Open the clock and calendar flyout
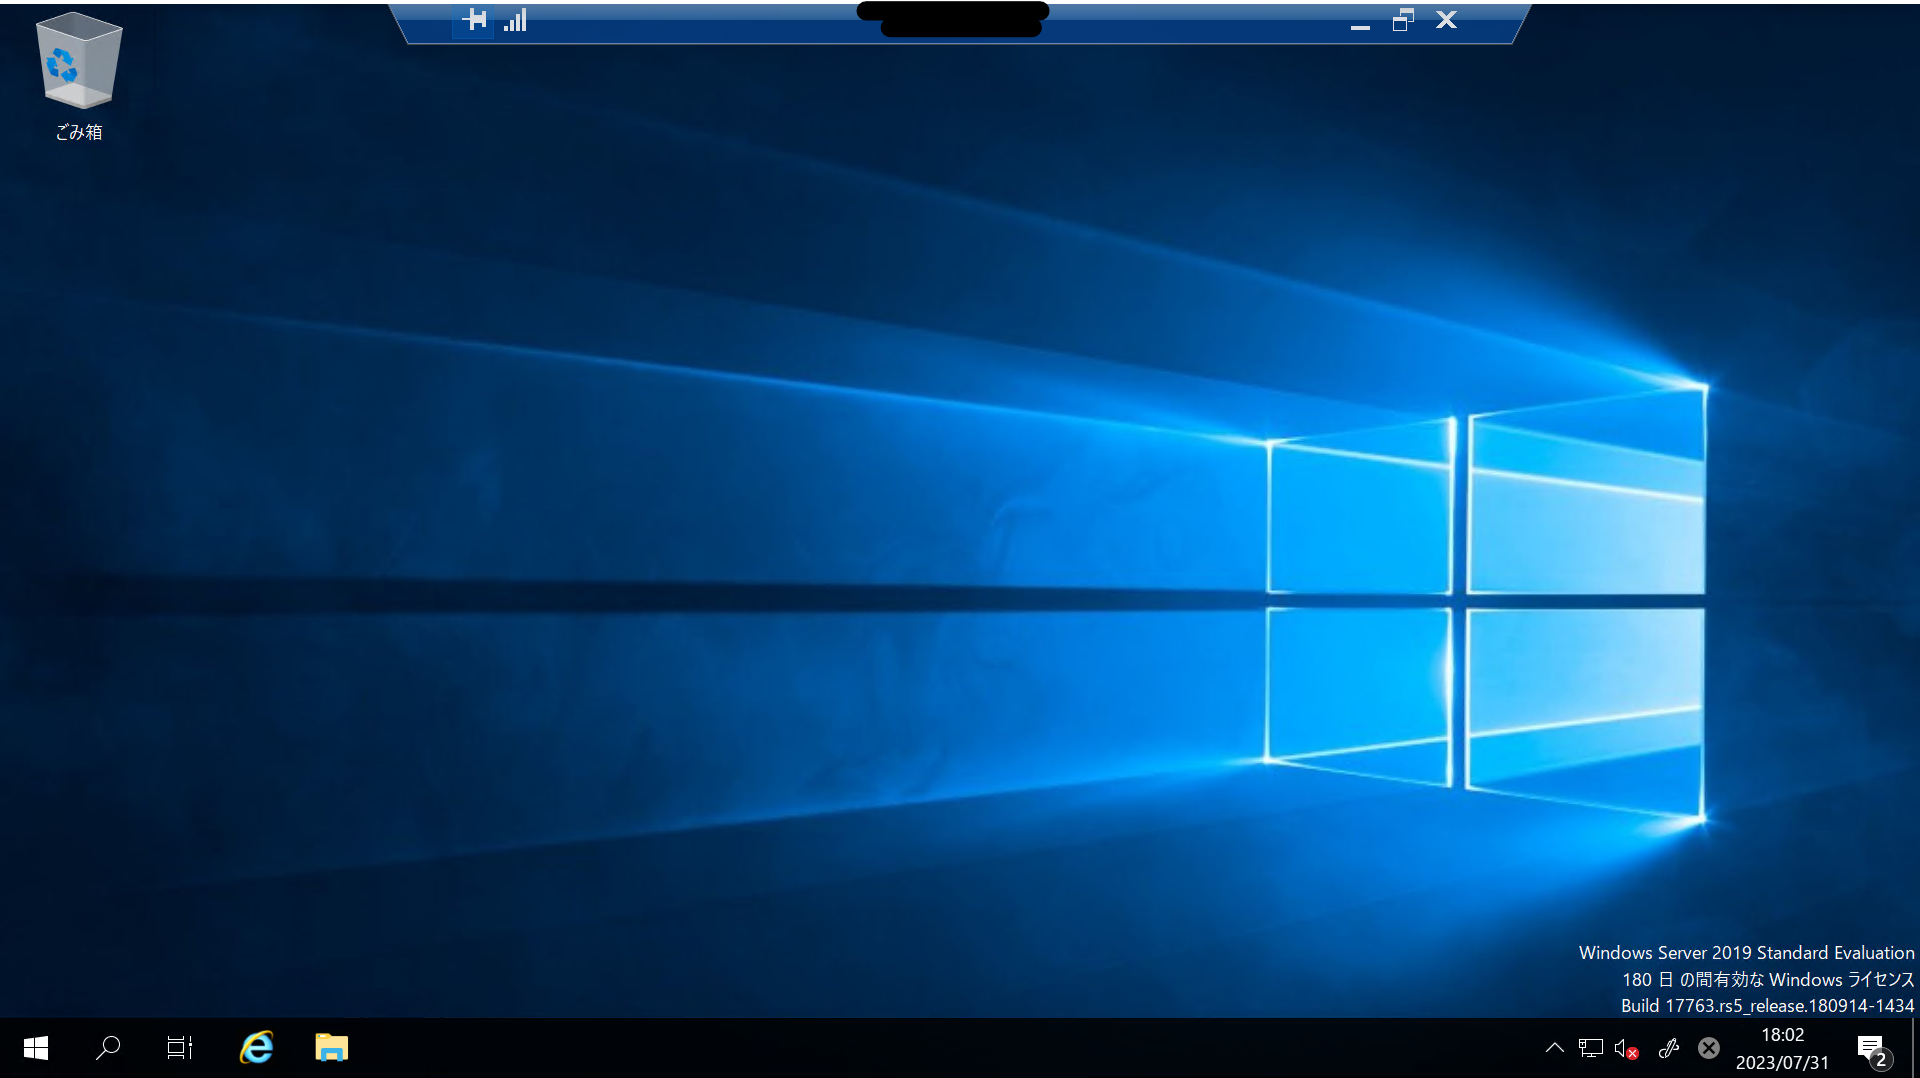1920x1078 pixels. 1782,1048
